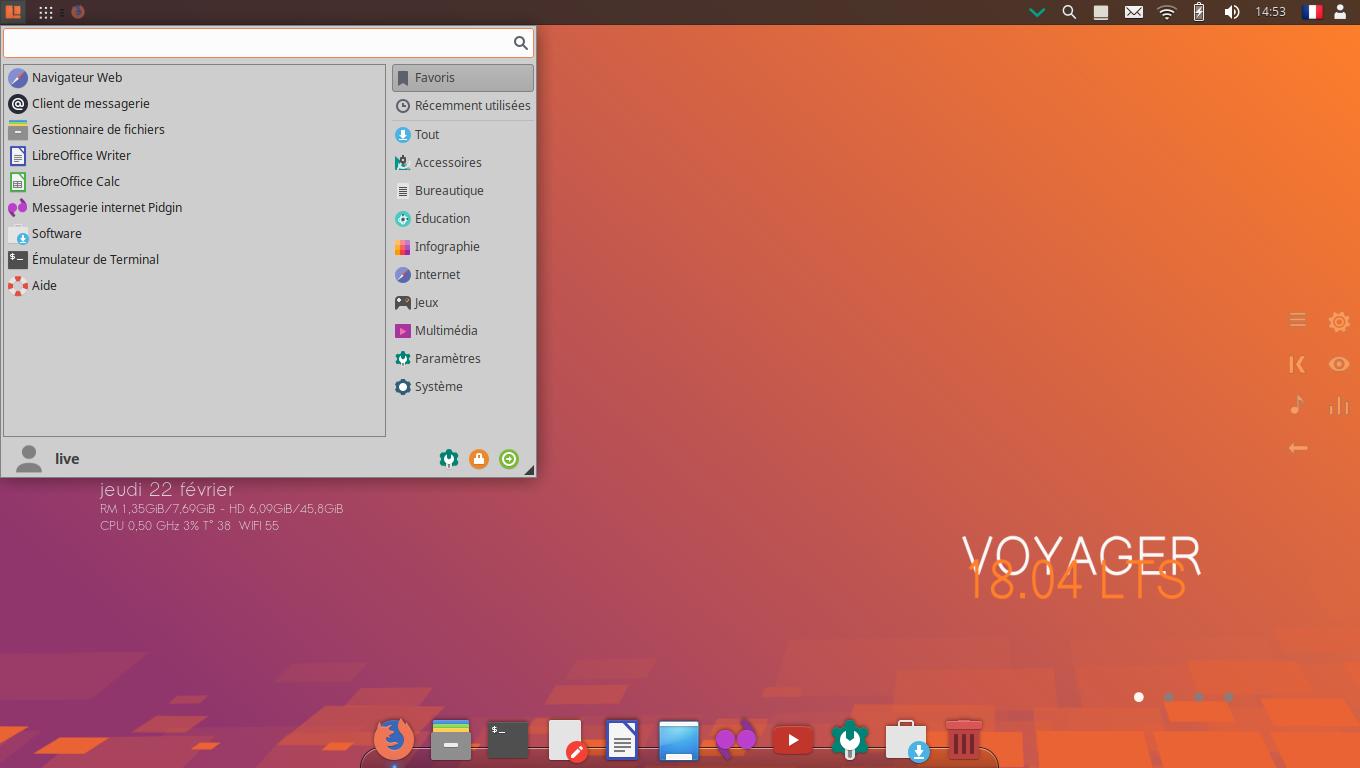Screen dimensions: 1360x768
Task: Click the menu resize grip in bottom-right corner
Action: pos(529,470)
